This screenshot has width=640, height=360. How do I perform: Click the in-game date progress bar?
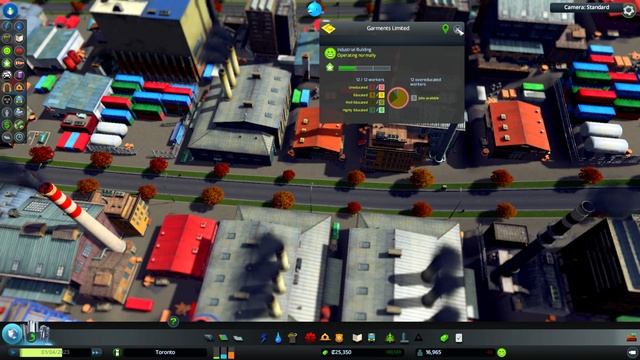(55, 352)
